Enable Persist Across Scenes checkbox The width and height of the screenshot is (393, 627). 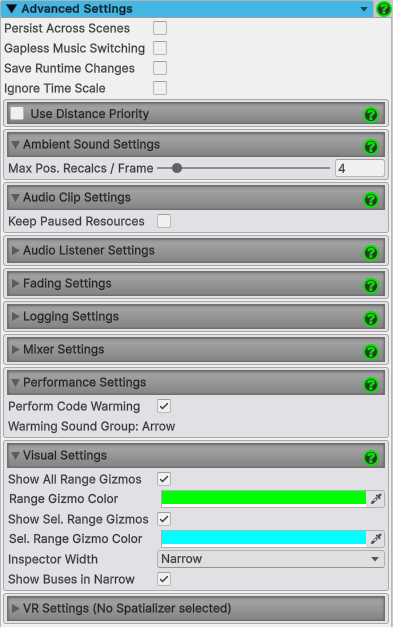pos(160,28)
